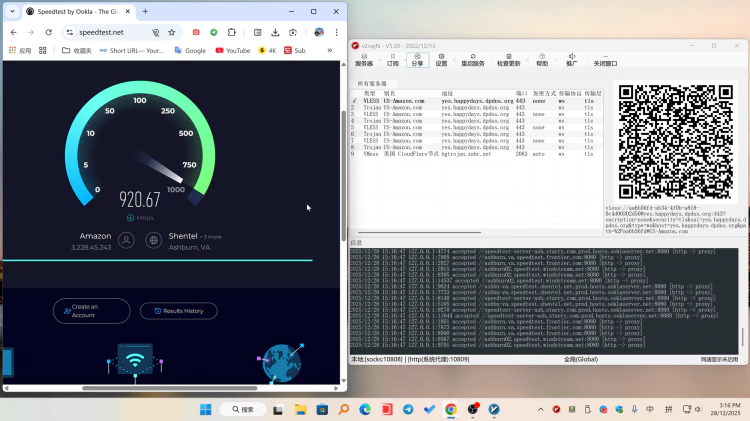750x421 pixels.
Task: Open the YouTube bookmark
Action: coord(233,50)
